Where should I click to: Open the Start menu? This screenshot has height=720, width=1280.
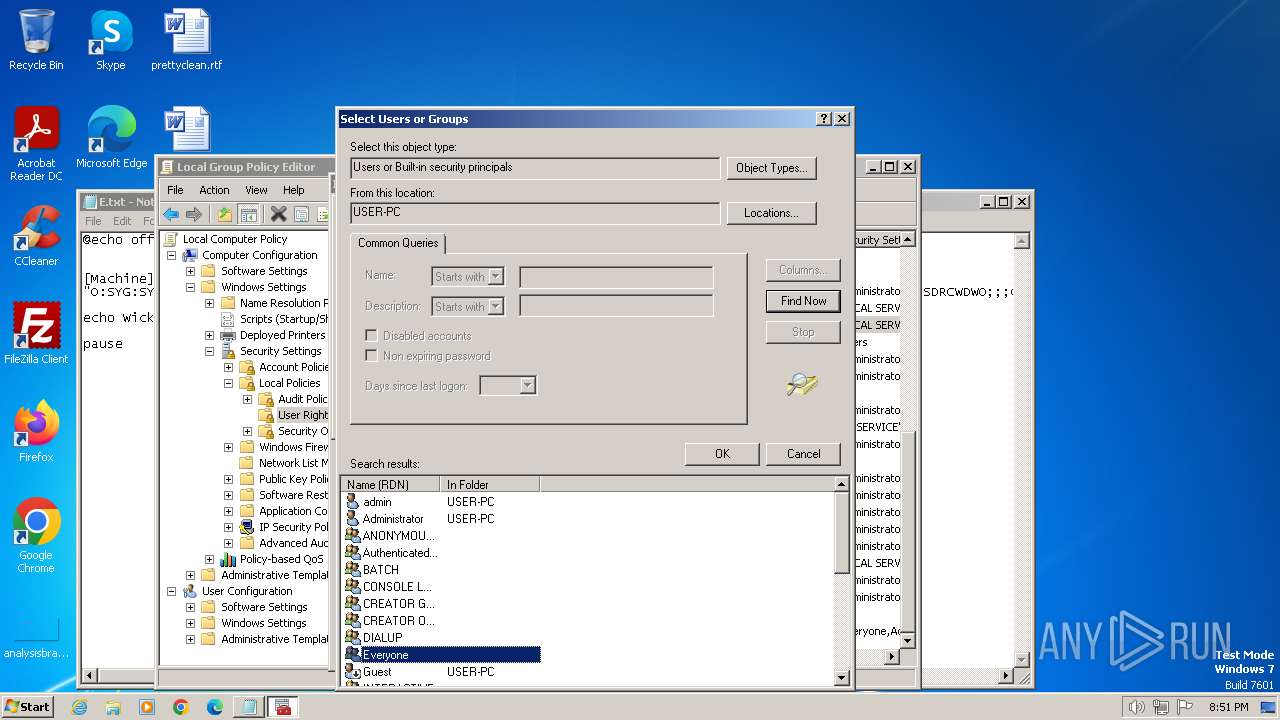[x=27, y=707]
